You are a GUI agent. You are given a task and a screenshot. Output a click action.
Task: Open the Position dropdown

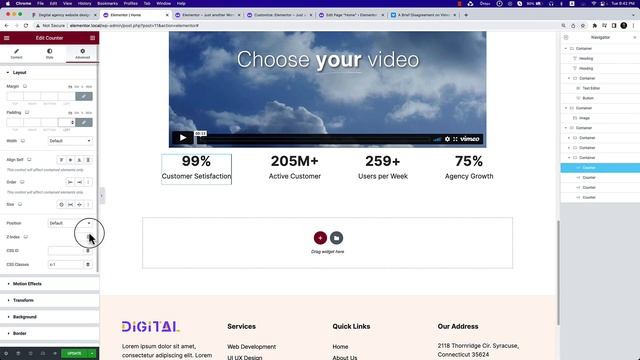70,223
